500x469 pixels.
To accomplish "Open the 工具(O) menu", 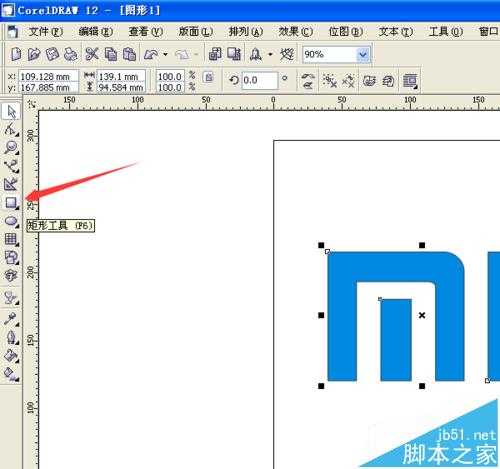I will point(445,32).
